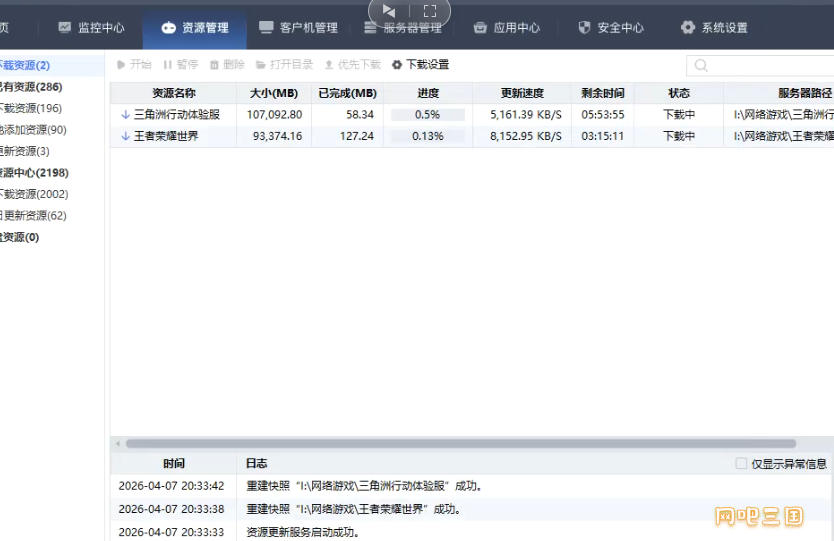The width and height of the screenshot is (834, 541).
Task: Select log entry at 20:33:42
Action: [472, 486]
